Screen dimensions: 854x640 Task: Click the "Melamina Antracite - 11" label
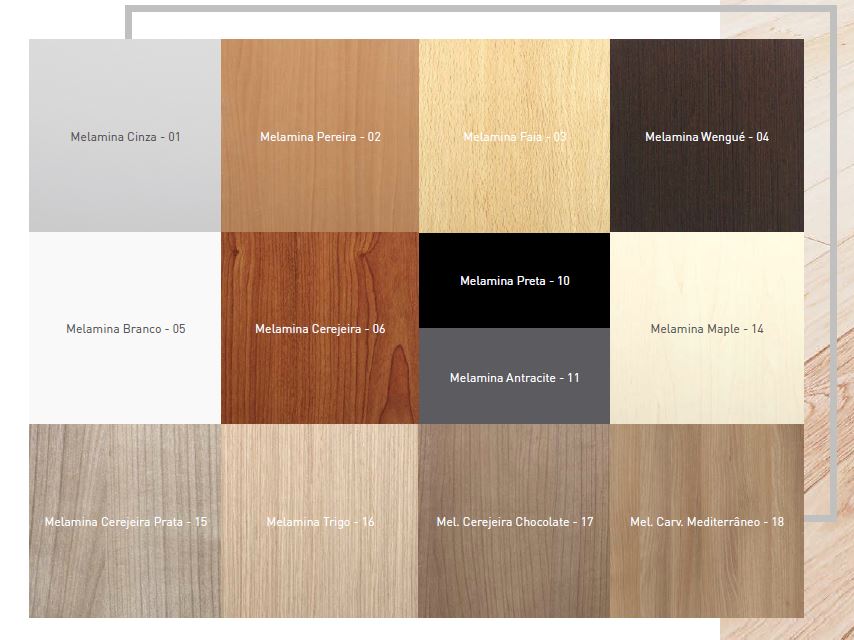pos(514,378)
